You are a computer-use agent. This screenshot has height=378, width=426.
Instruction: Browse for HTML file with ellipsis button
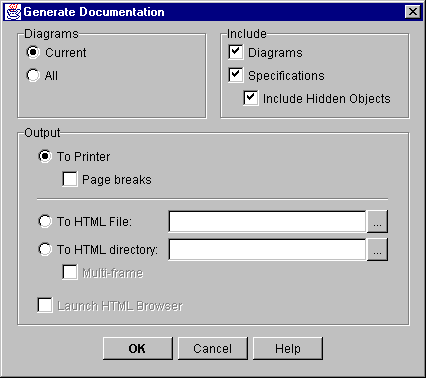(x=377, y=221)
